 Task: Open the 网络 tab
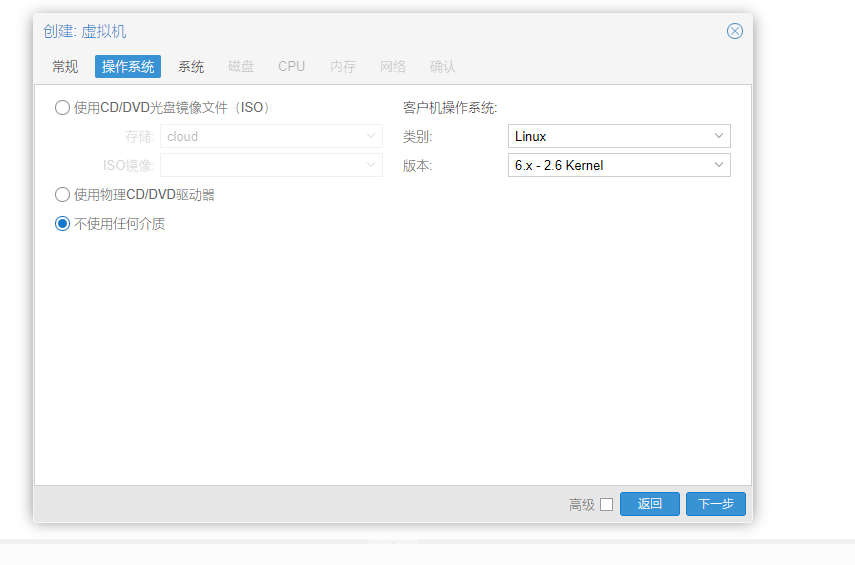[x=393, y=67]
